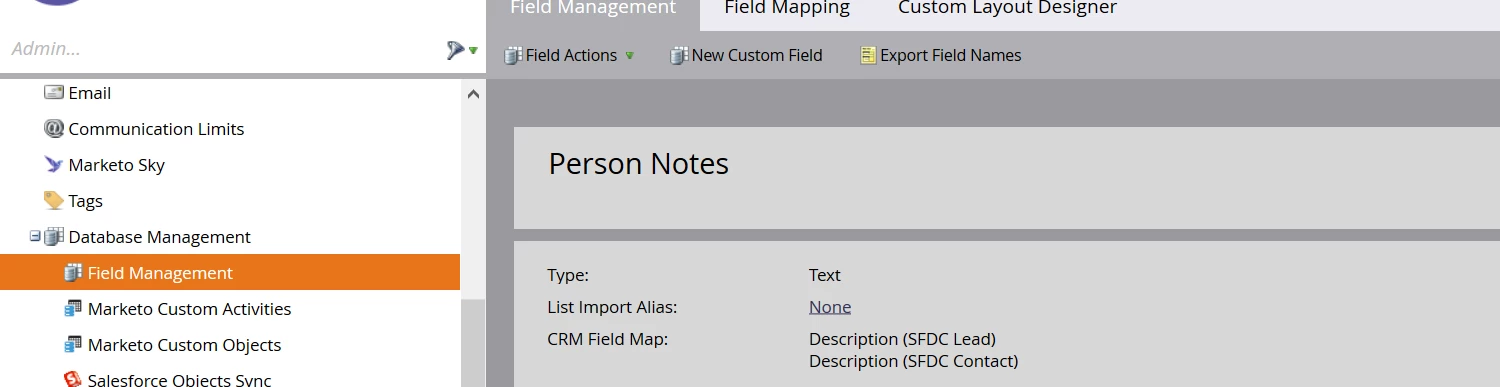Click the Marketo Custom Objects icon
Image resolution: width=1500 pixels, height=387 pixels.
click(x=73, y=345)
